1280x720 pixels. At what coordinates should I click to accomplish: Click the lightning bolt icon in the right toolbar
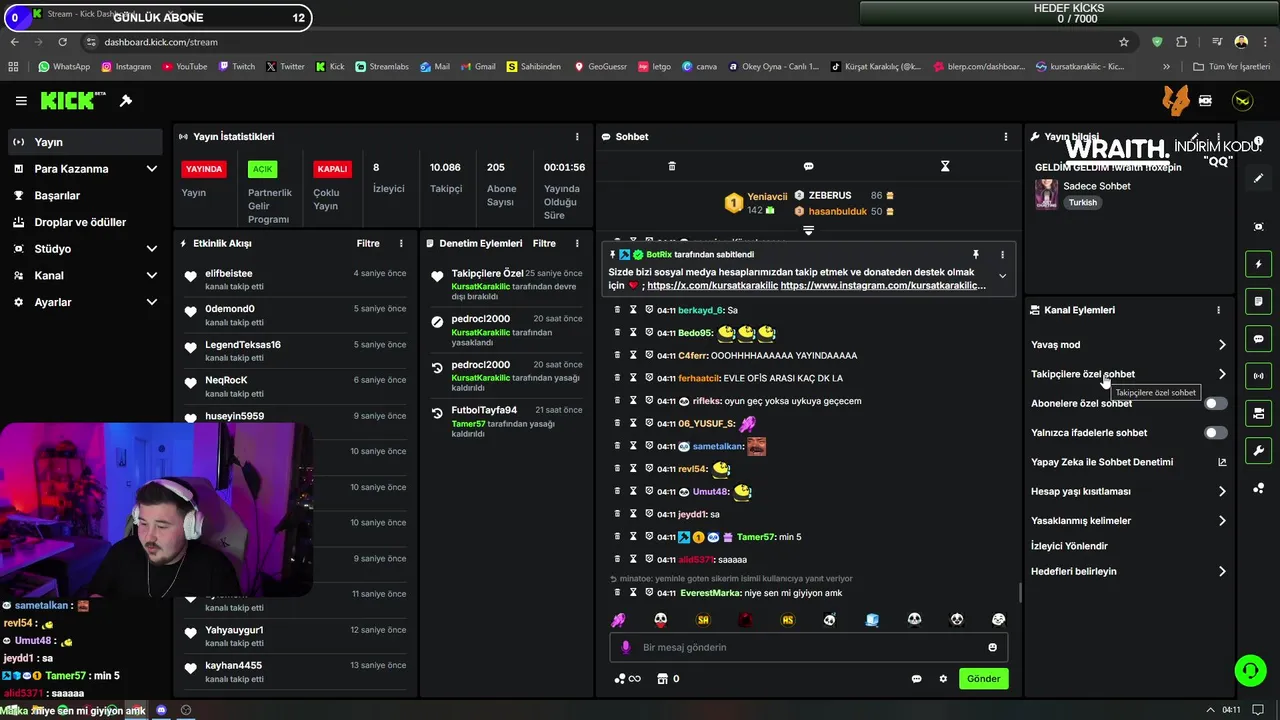pos(1259,264)
